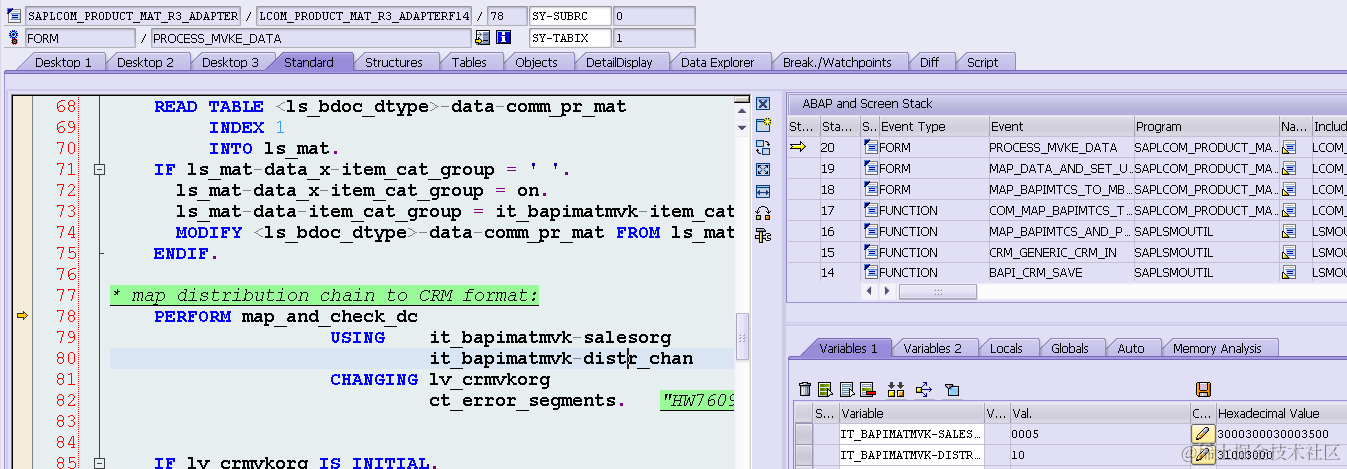Switch to the Diff tab
The width and height of the screenshot is (1347, 469).
pos(929,62)
